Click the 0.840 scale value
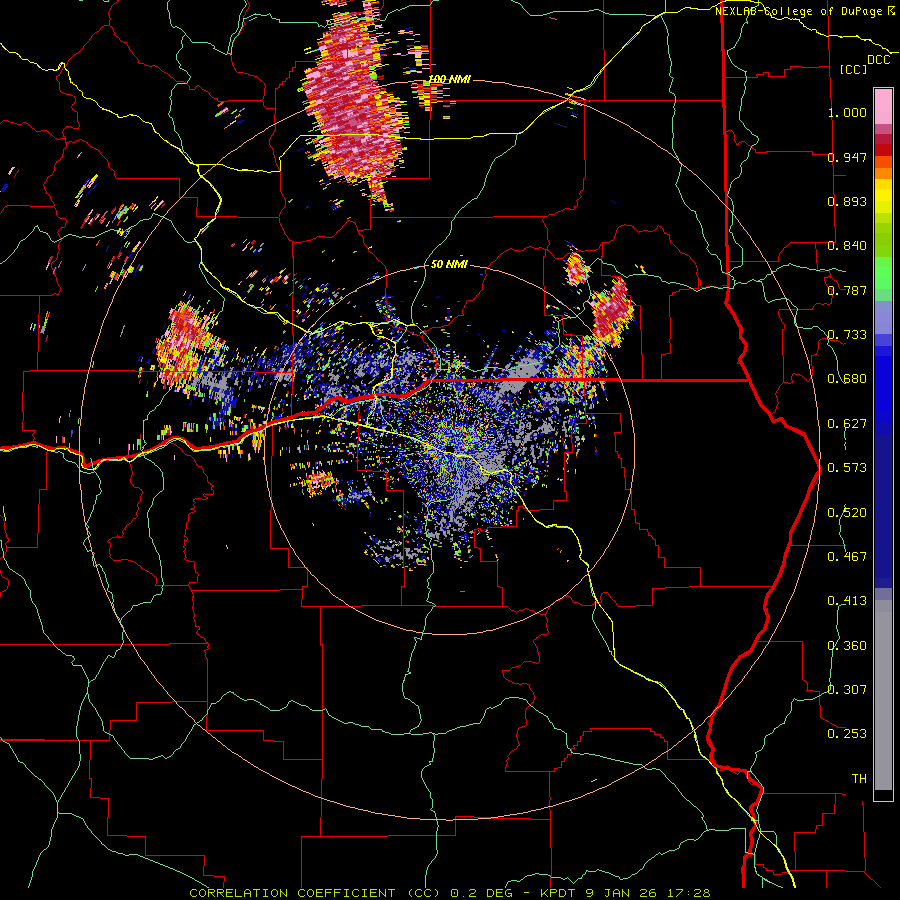 [847, 246]
